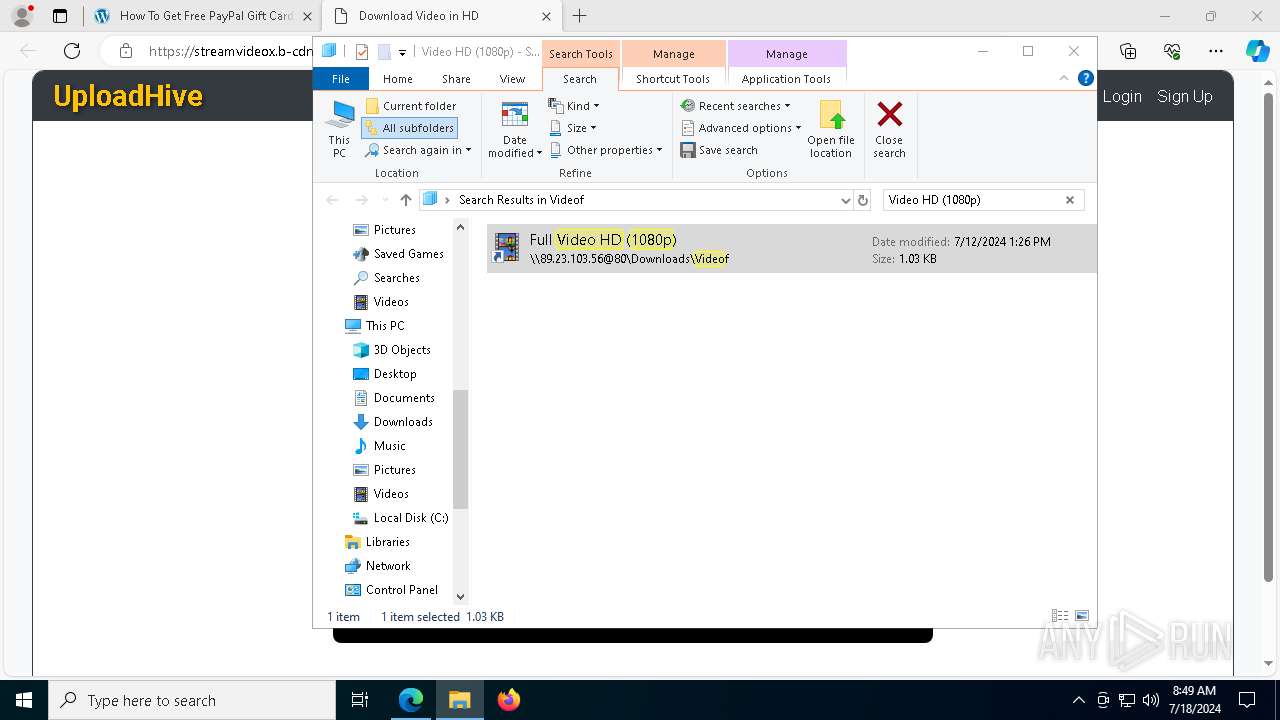Open Search again in dropdown
1280x720 pixels.
(x=418, y=150)
